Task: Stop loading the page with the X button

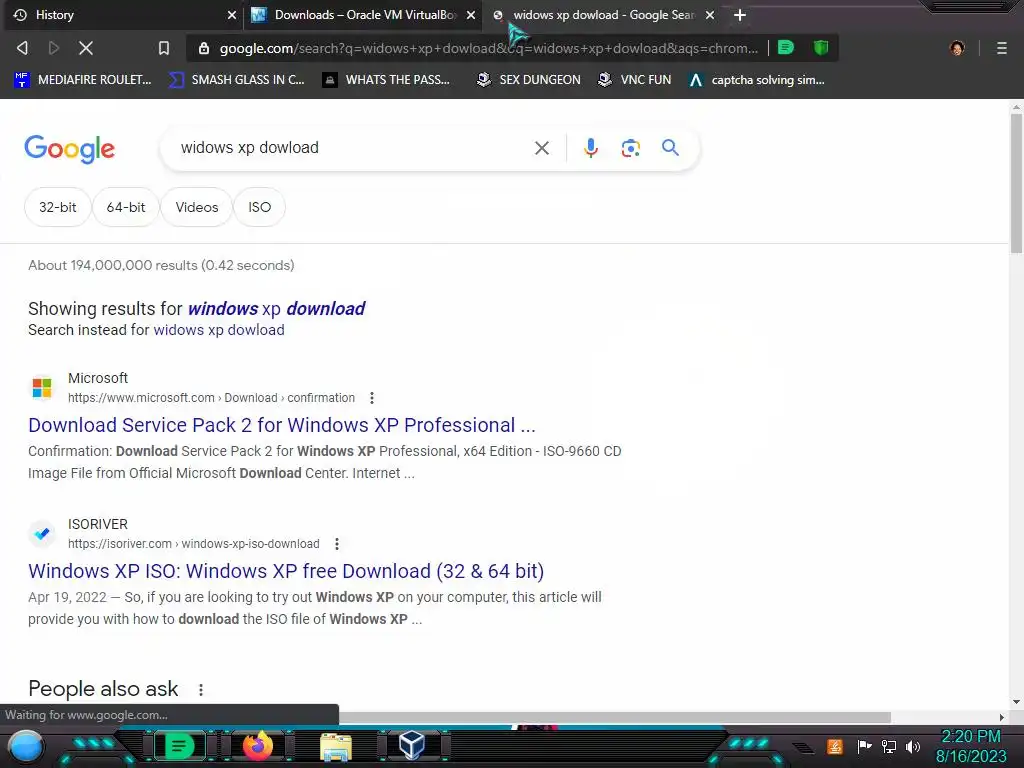Action: 86,48
